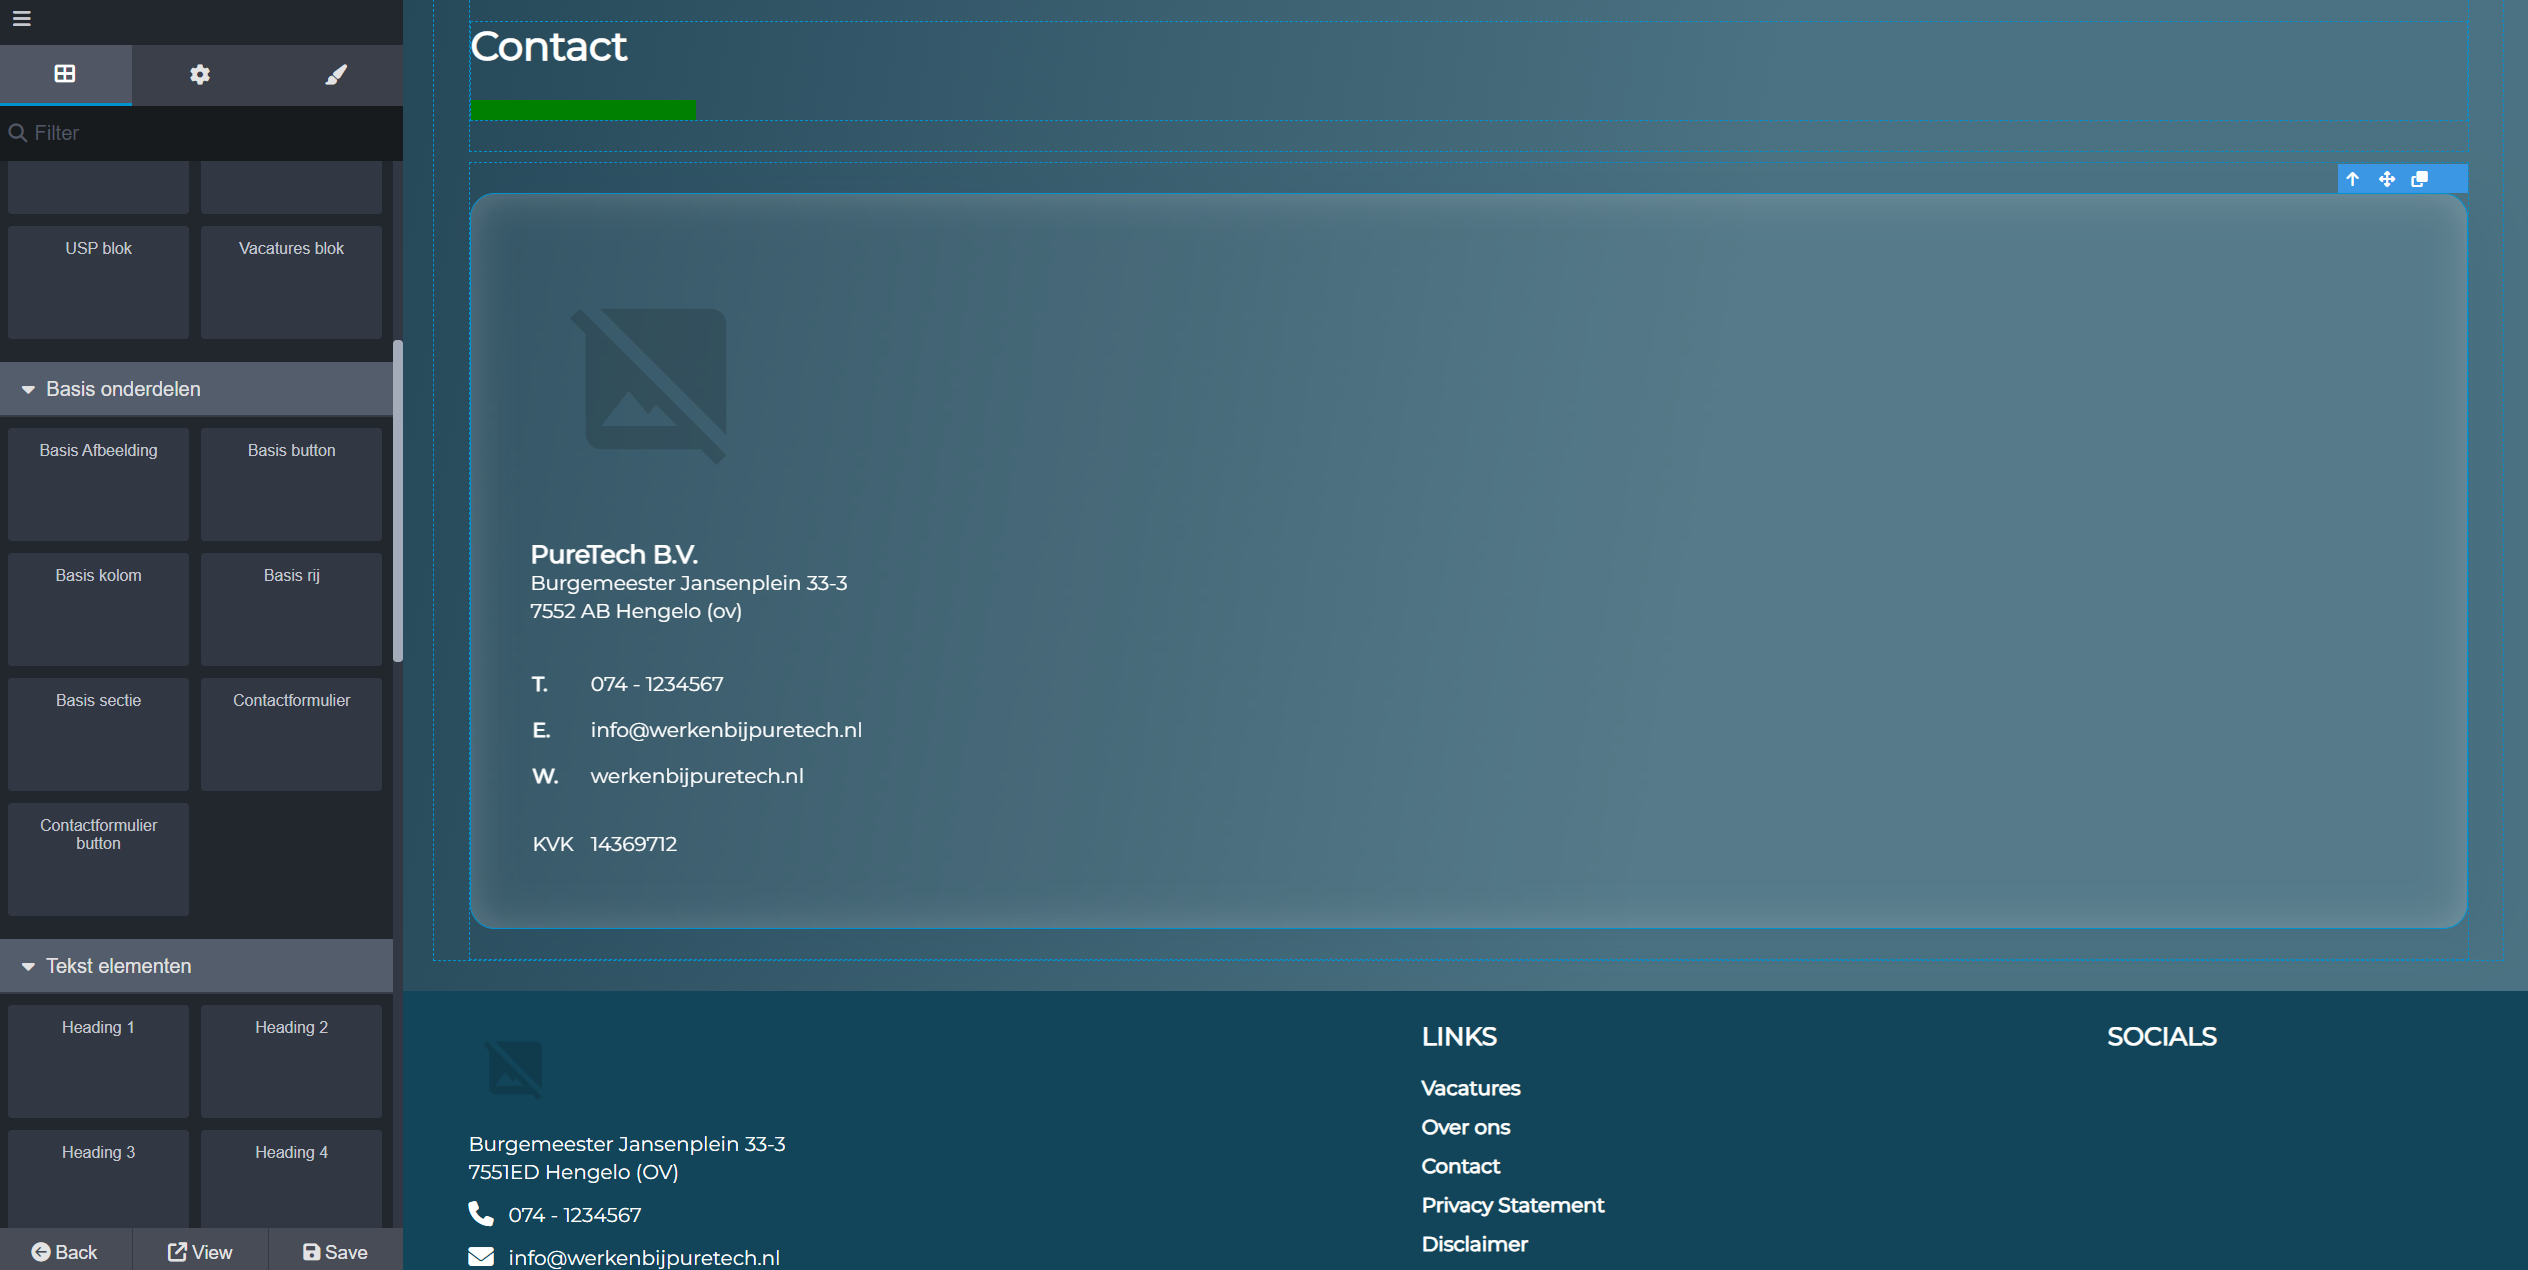Select the Contactformulier button block
The image size is (2528, 1270).
point(98,859)
